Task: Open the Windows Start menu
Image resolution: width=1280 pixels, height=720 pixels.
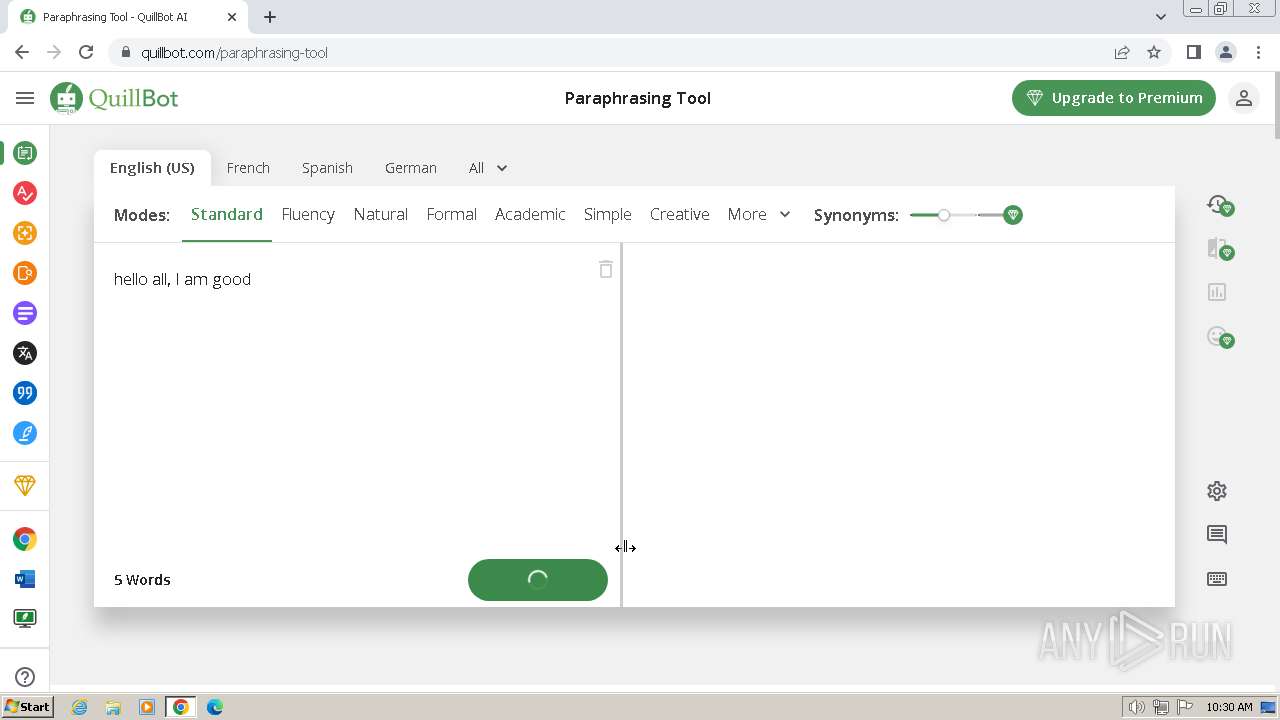Action: point(27,707)
